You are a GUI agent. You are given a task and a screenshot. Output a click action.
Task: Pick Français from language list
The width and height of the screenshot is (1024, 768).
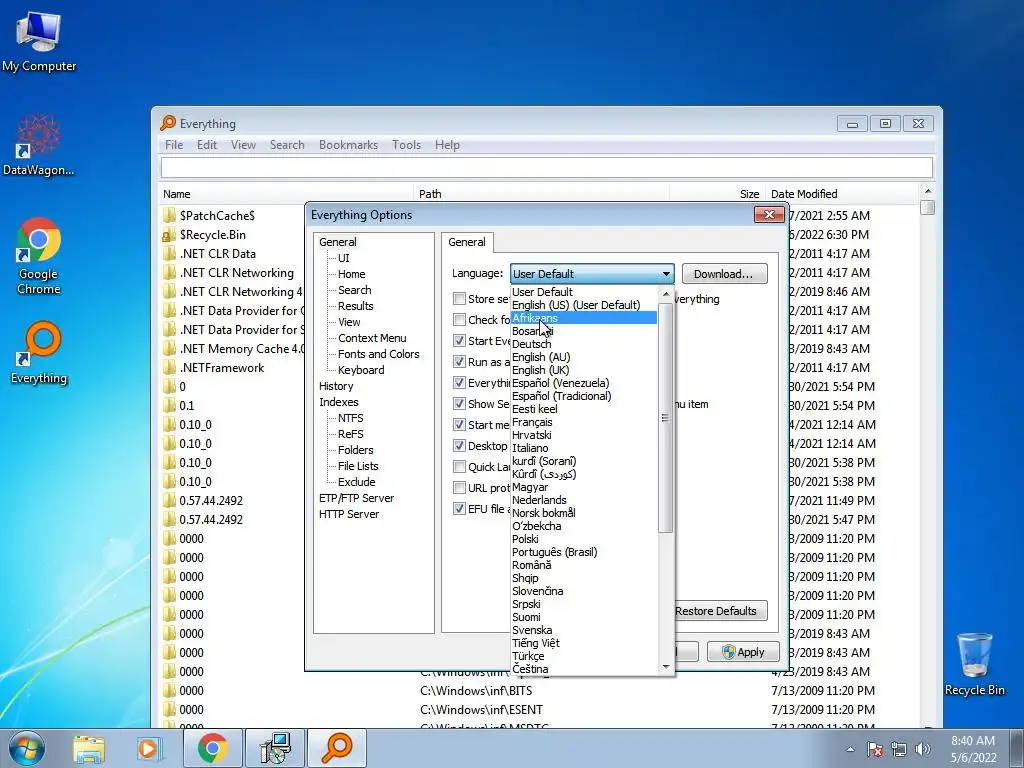pyautogui.click(x=584, y=422)
